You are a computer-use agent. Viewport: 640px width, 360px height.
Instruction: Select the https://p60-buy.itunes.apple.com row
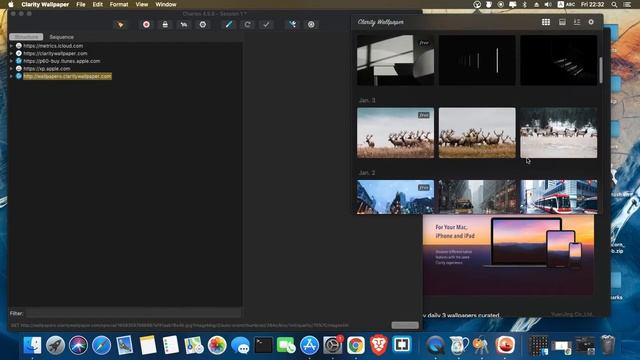click(62, 61)
